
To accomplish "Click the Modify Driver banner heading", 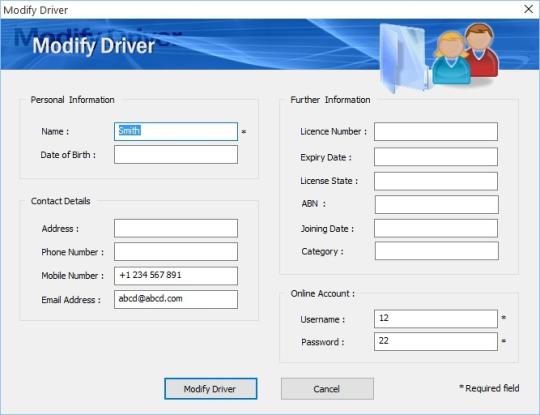I will 93,46.
